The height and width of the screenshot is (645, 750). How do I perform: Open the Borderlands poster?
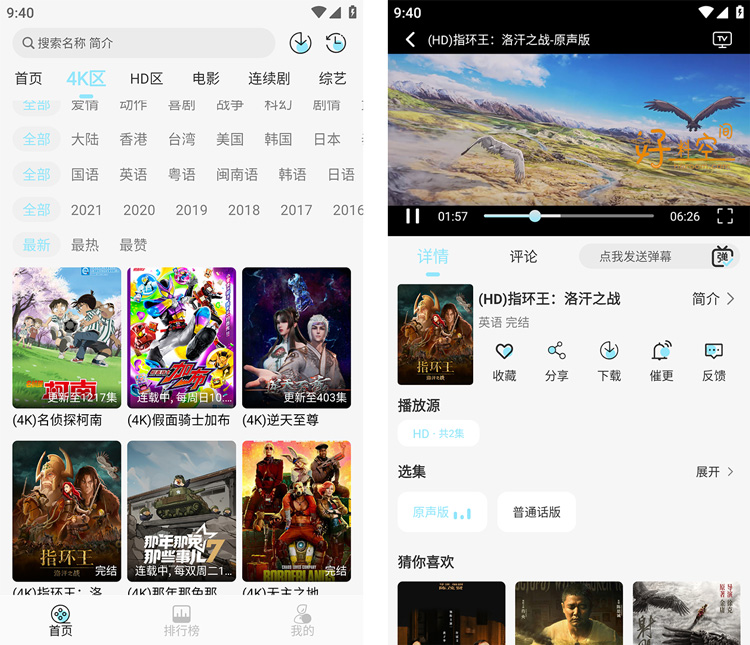pos(297,511)
